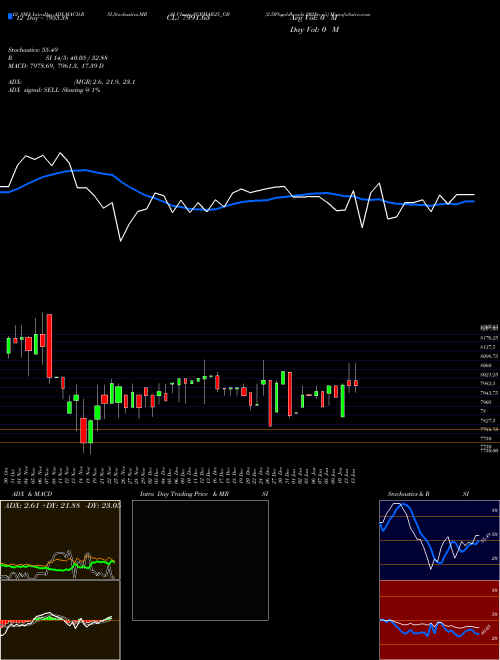Click the 7827.5 price axis label

[489, 420]
